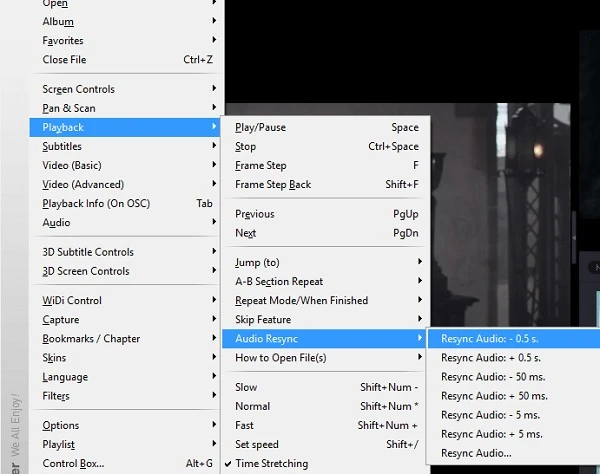Viewport: 600px width, 474px height.
Task: Choose Normal playback speed
Action: pyautogui.click(x=324, y=406)
